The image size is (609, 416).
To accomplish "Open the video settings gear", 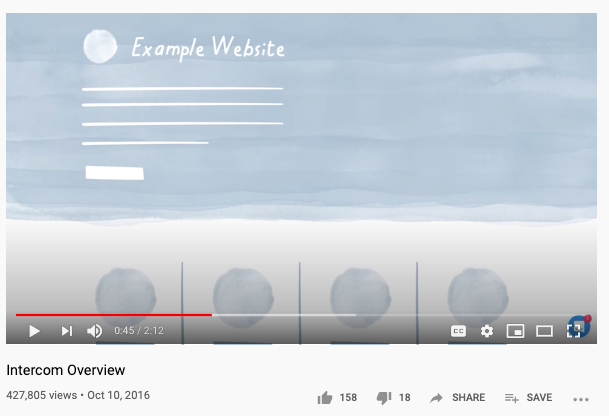I will click(487, 331).
